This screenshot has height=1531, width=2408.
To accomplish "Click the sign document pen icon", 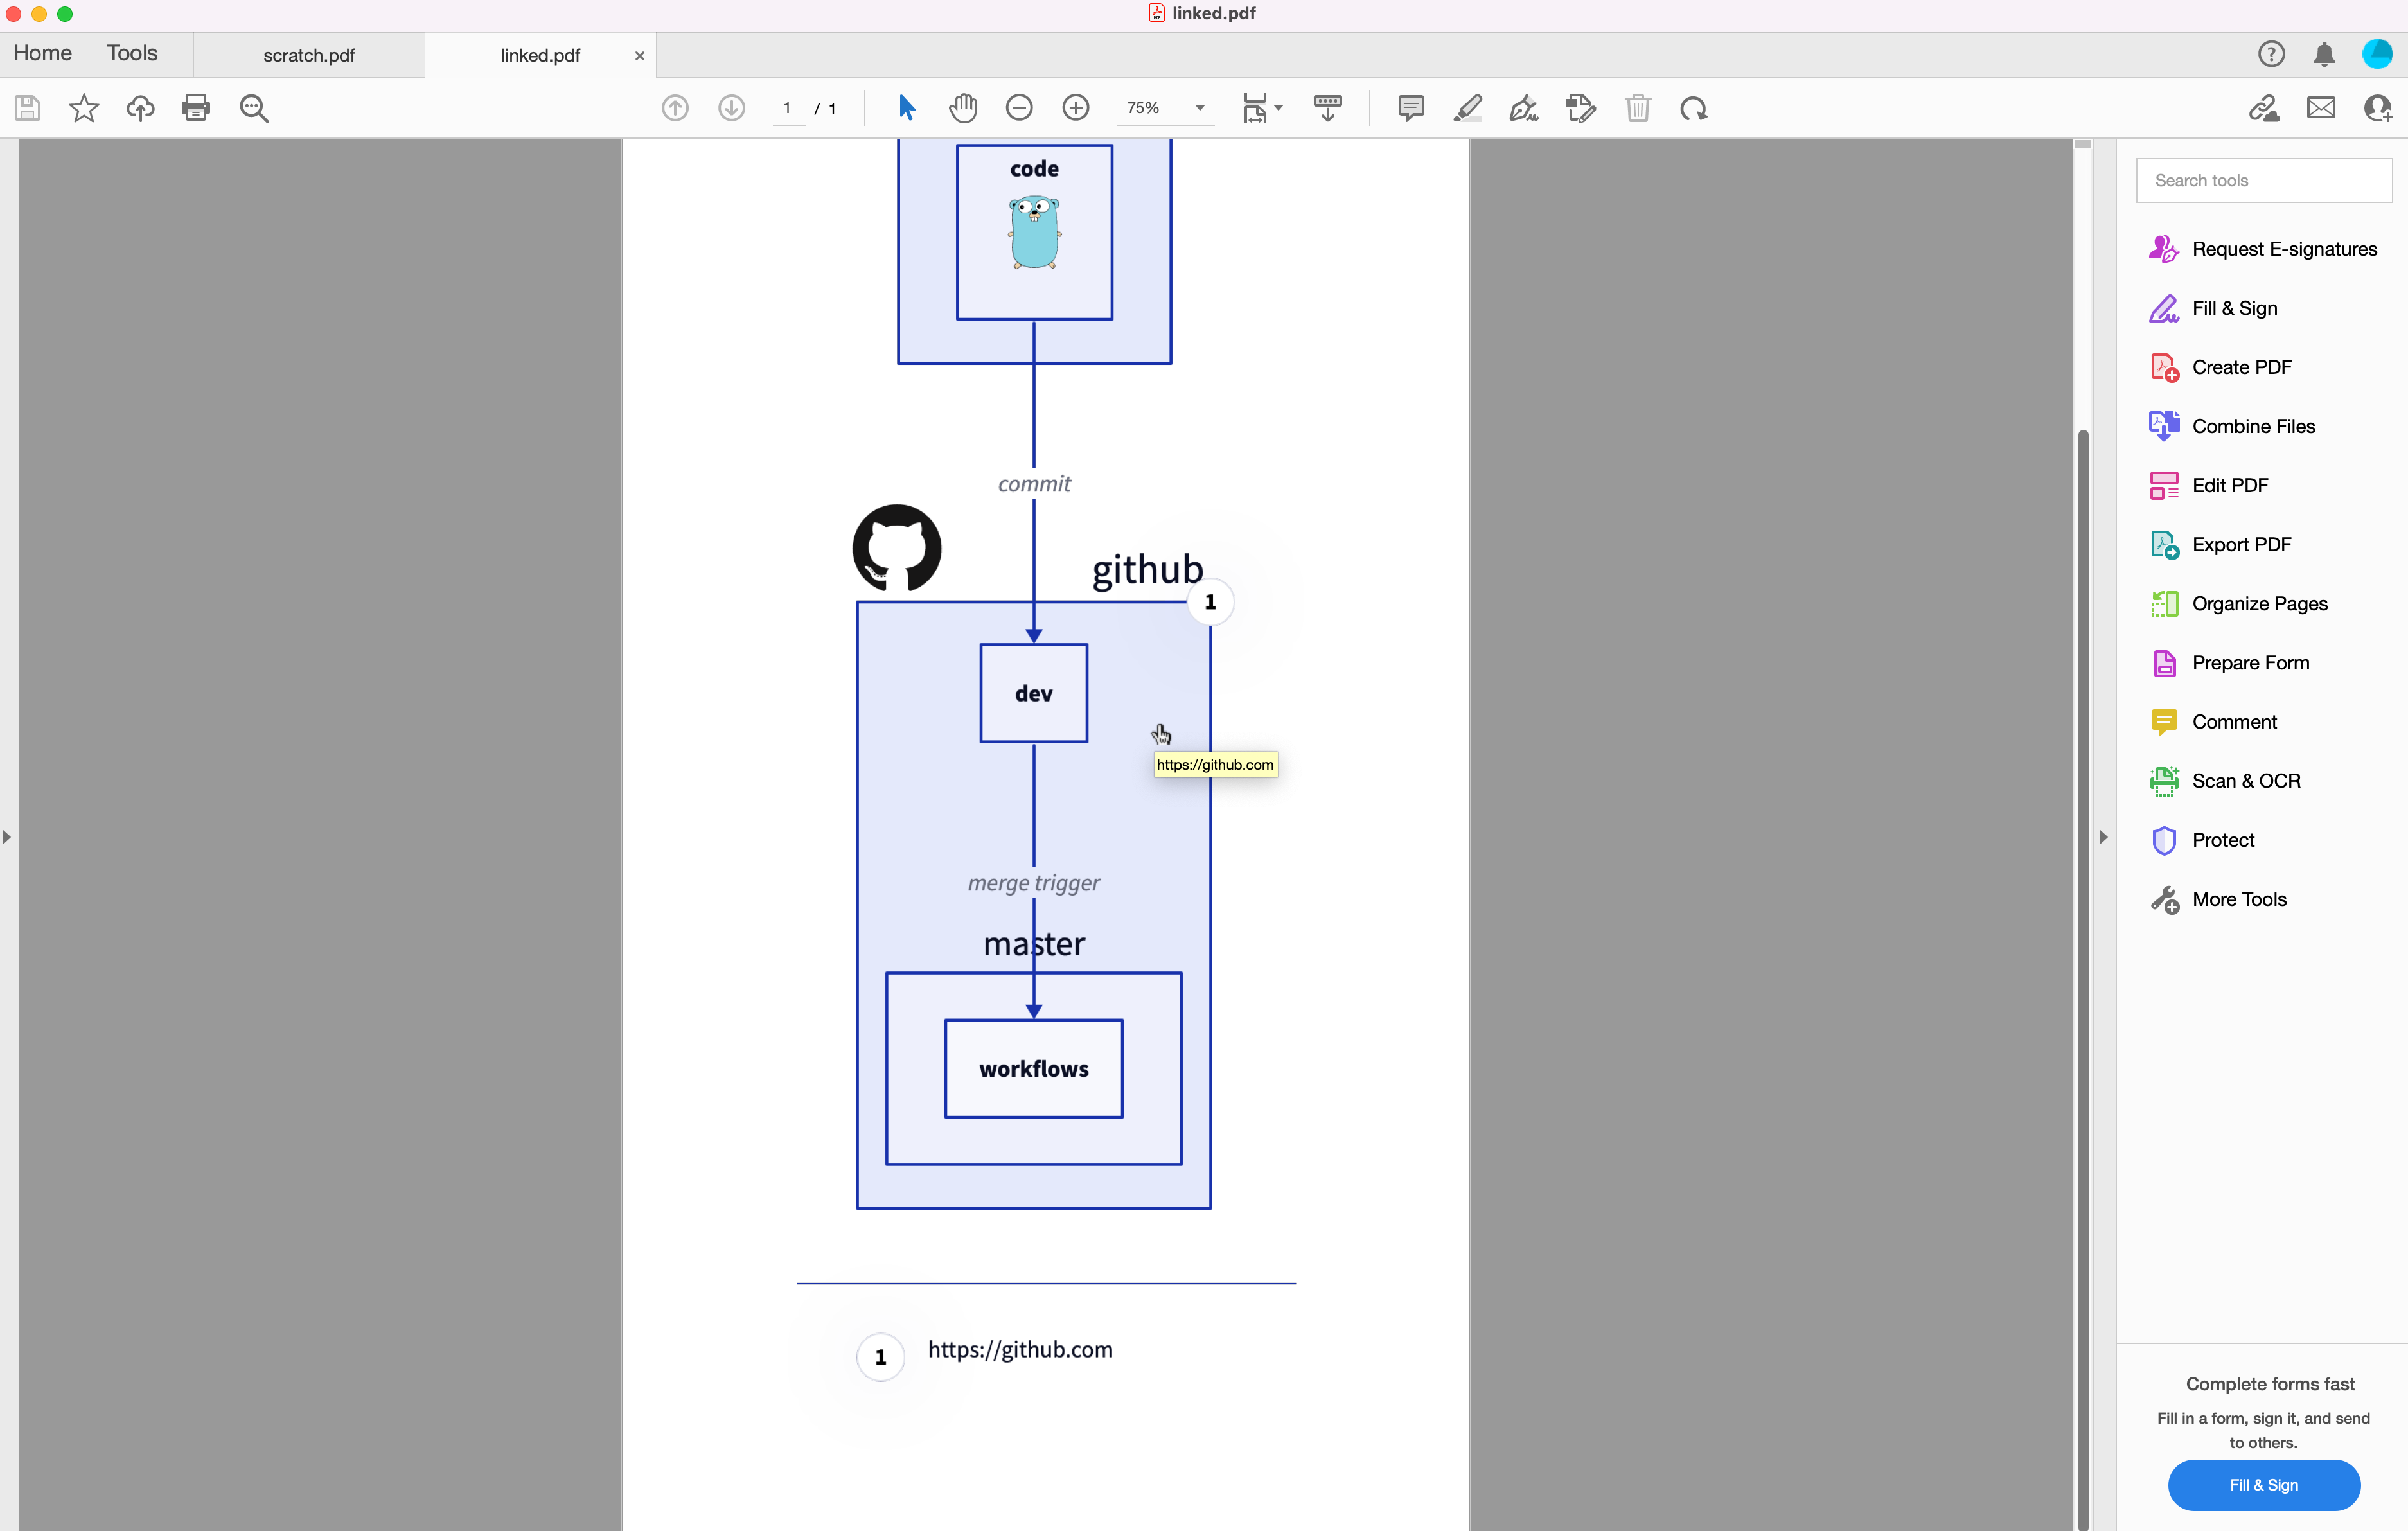I will 1523,108.
